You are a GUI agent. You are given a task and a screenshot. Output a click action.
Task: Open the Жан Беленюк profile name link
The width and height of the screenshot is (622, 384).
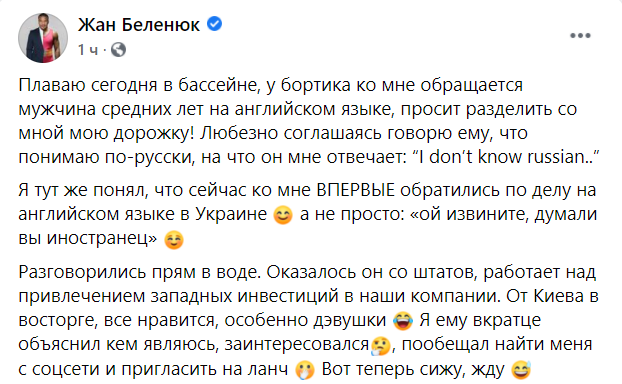coord(139,25)
